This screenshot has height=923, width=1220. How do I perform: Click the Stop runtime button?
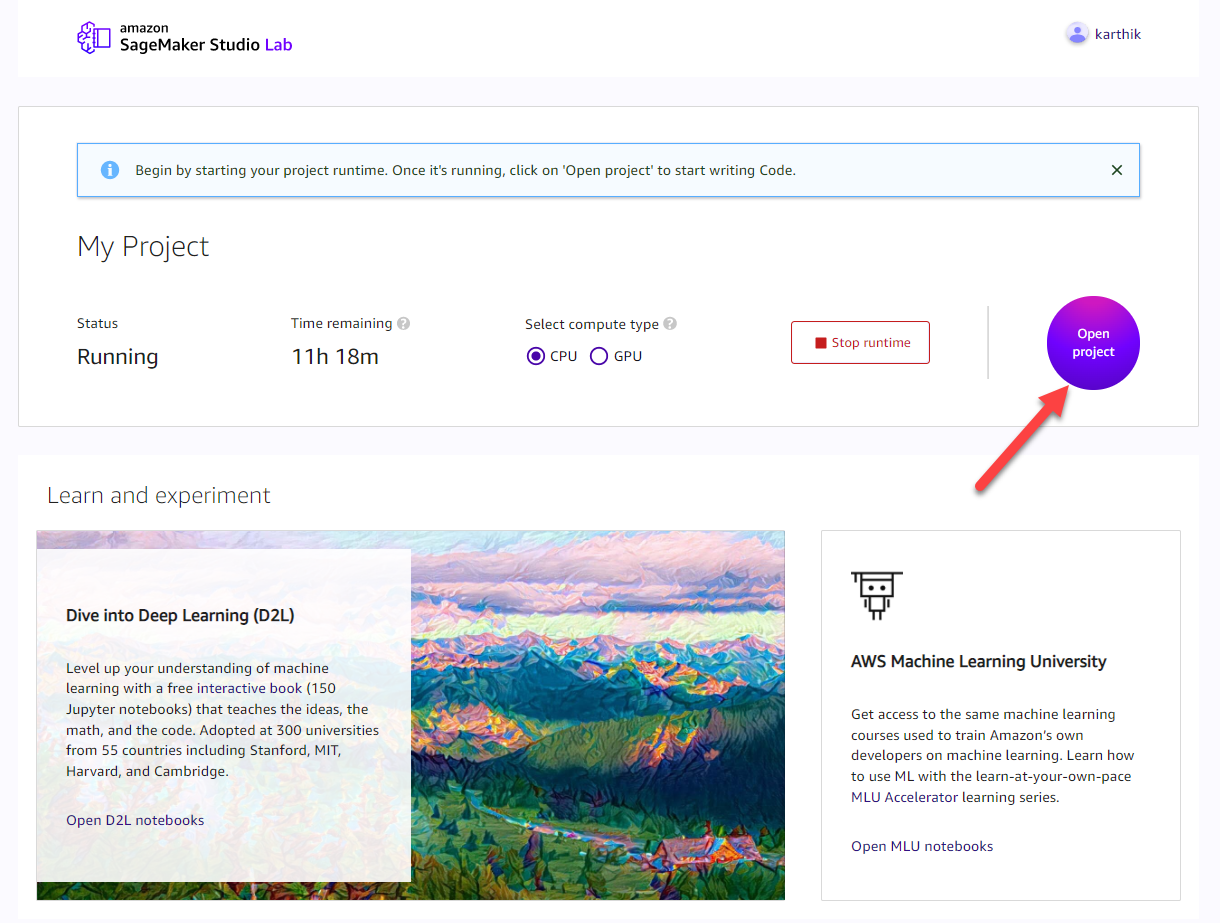pyautogui.click(x=860, y=342)
